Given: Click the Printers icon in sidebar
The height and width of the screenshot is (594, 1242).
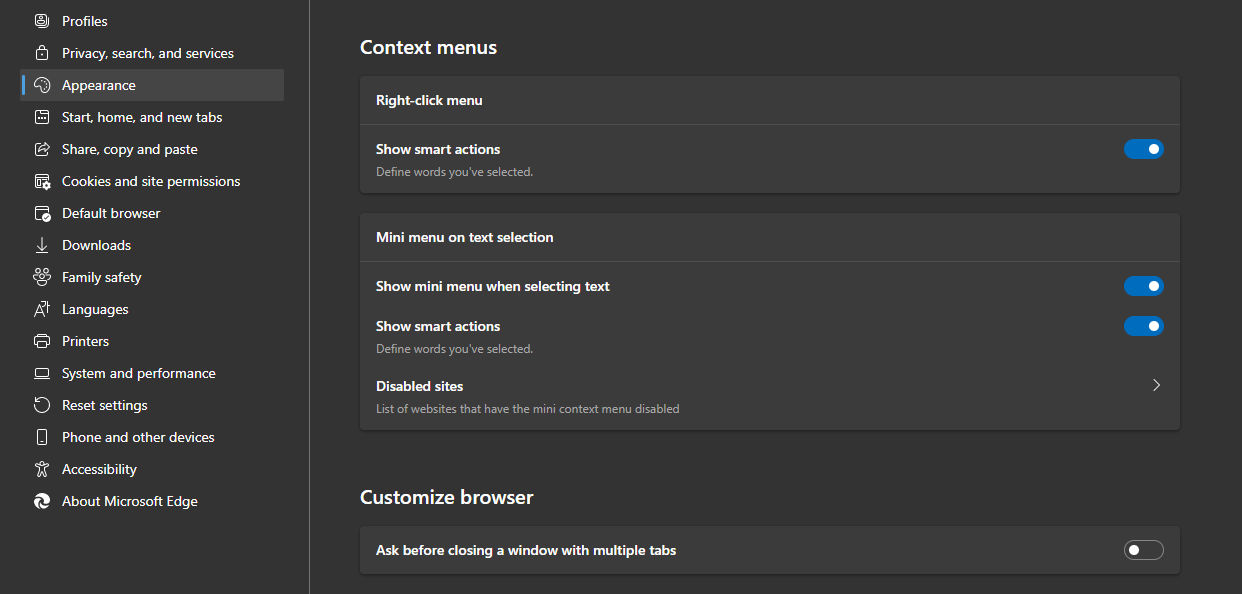Looking at the screenshot, I should click(x=42, y=341).
